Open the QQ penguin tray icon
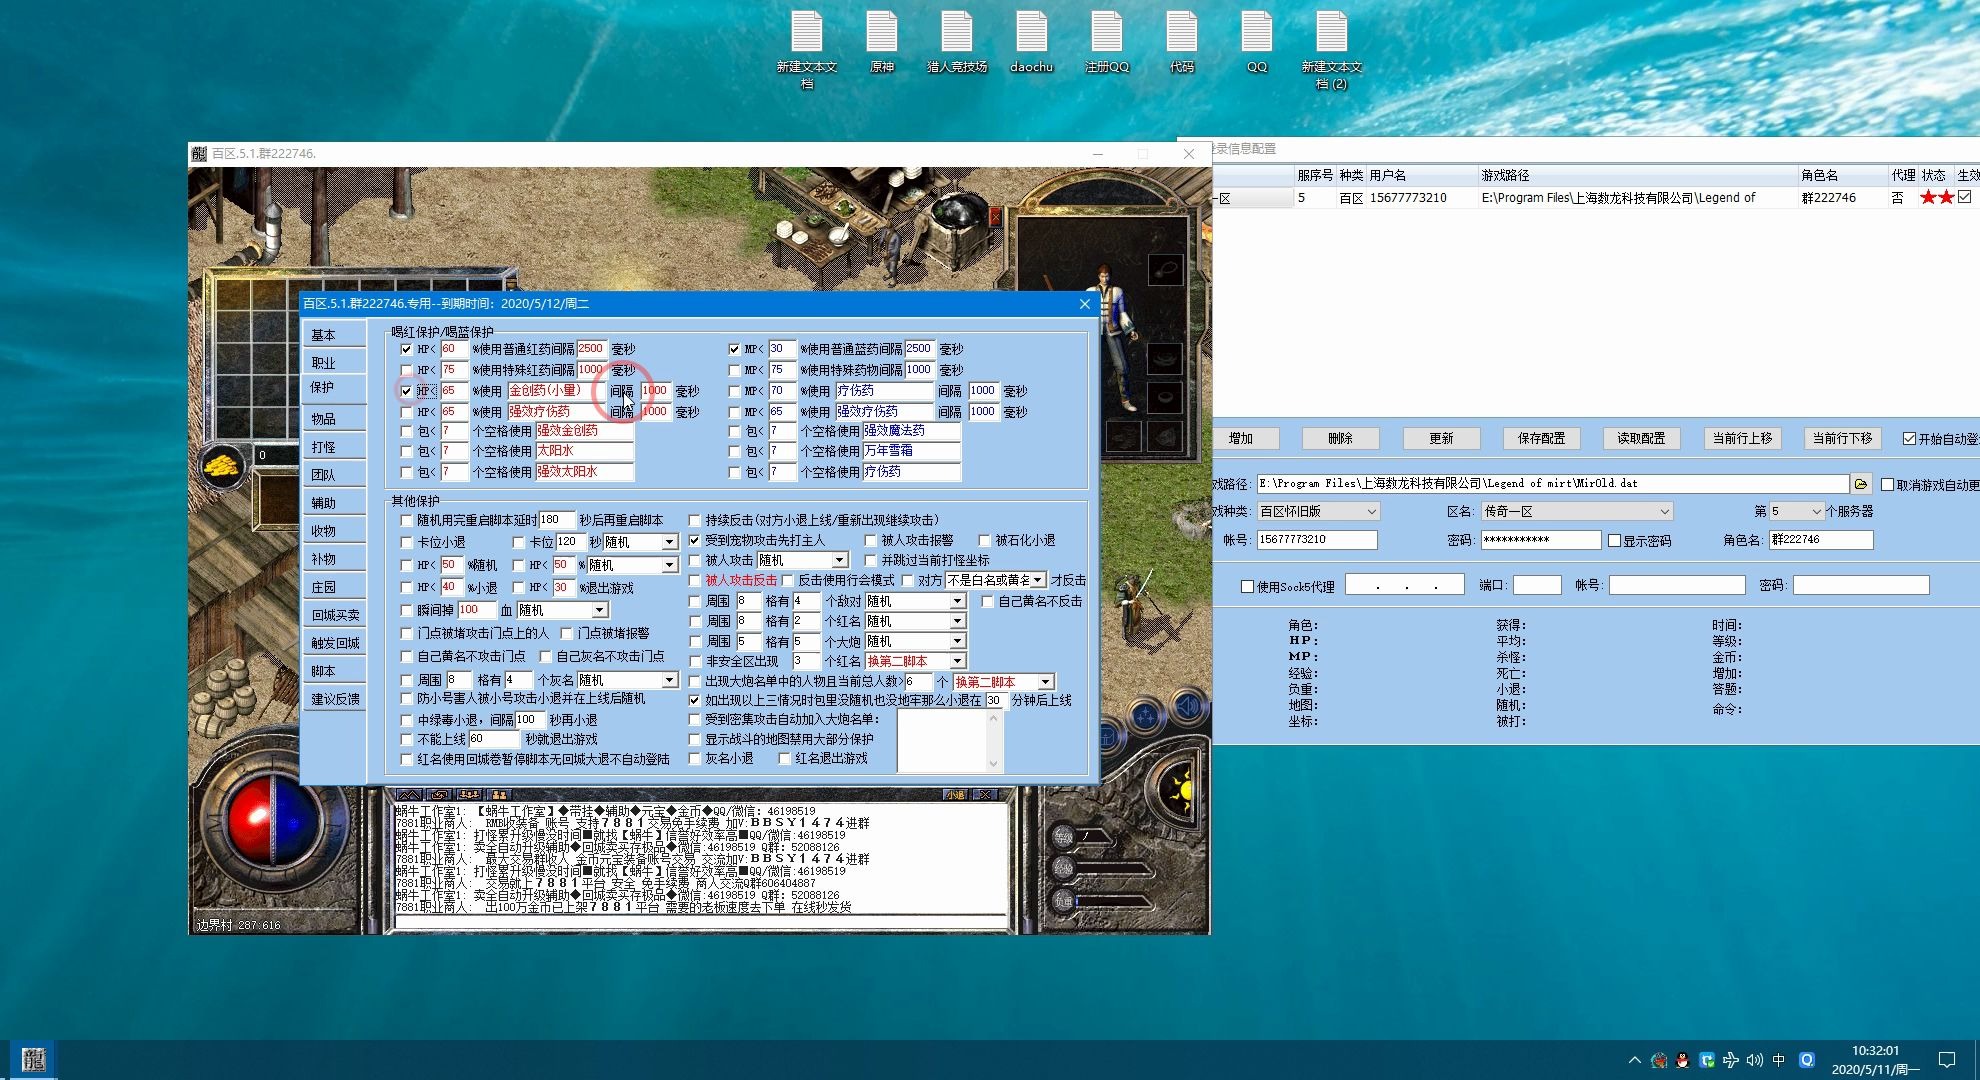The height and width of the screenshot is (1080, 1980). tap(1682, 1060)
